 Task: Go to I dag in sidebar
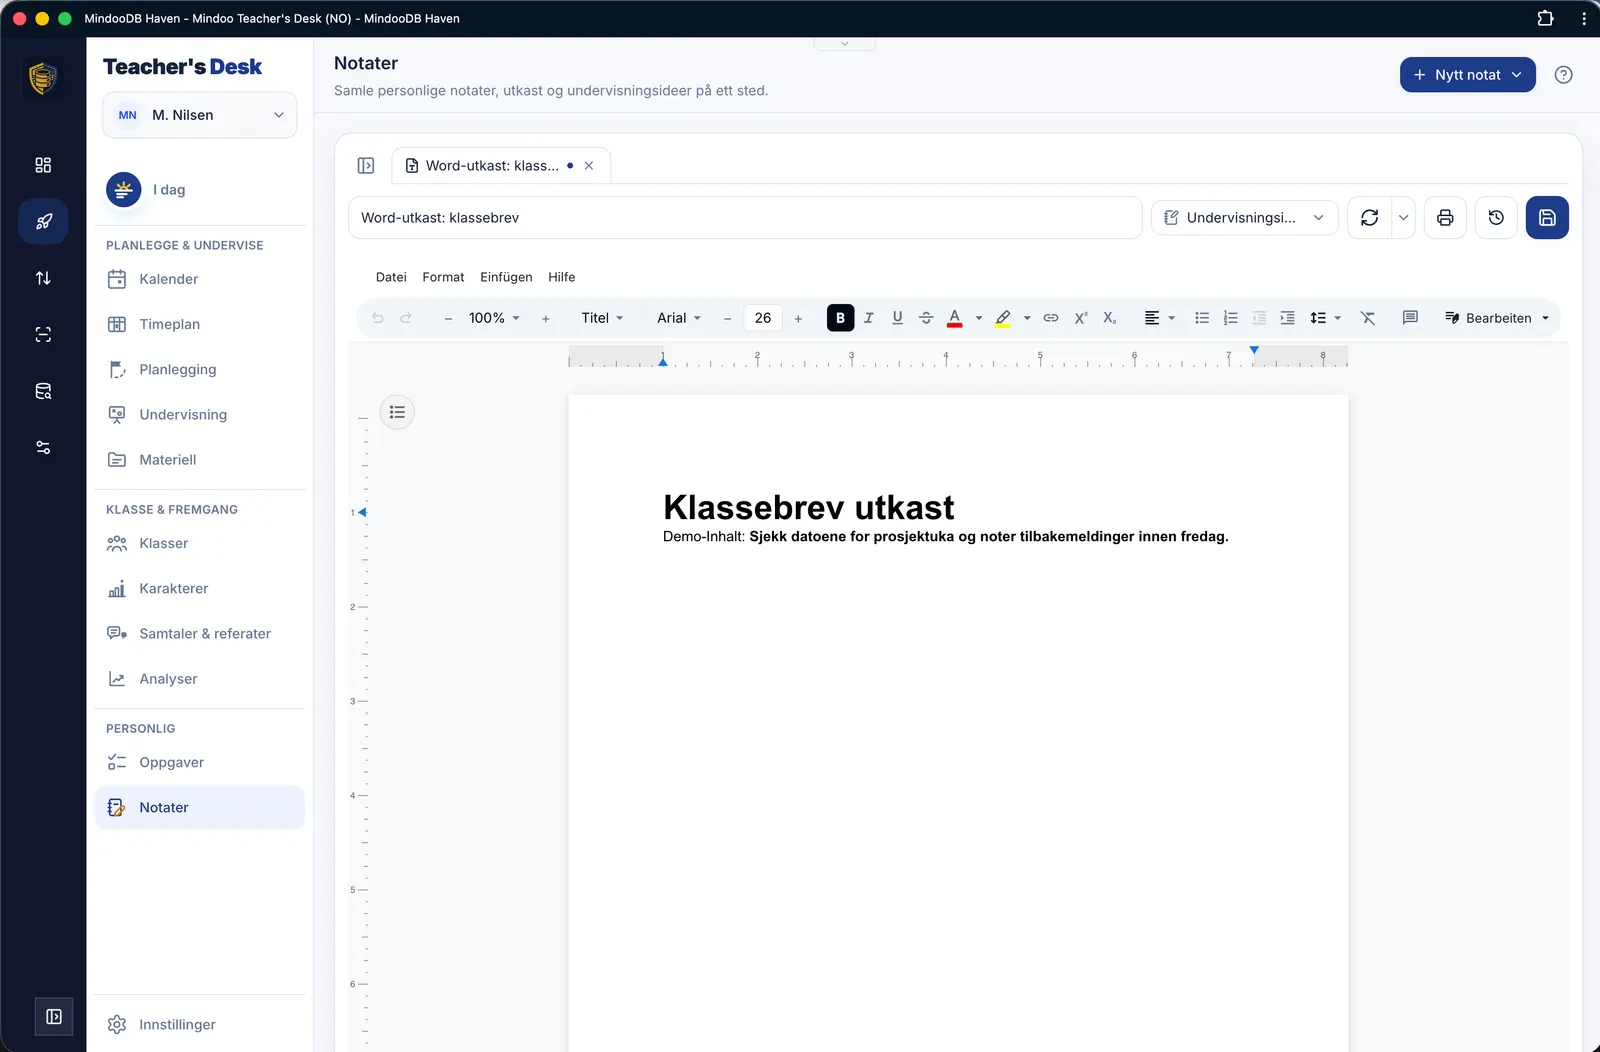[x=200, y=190]
